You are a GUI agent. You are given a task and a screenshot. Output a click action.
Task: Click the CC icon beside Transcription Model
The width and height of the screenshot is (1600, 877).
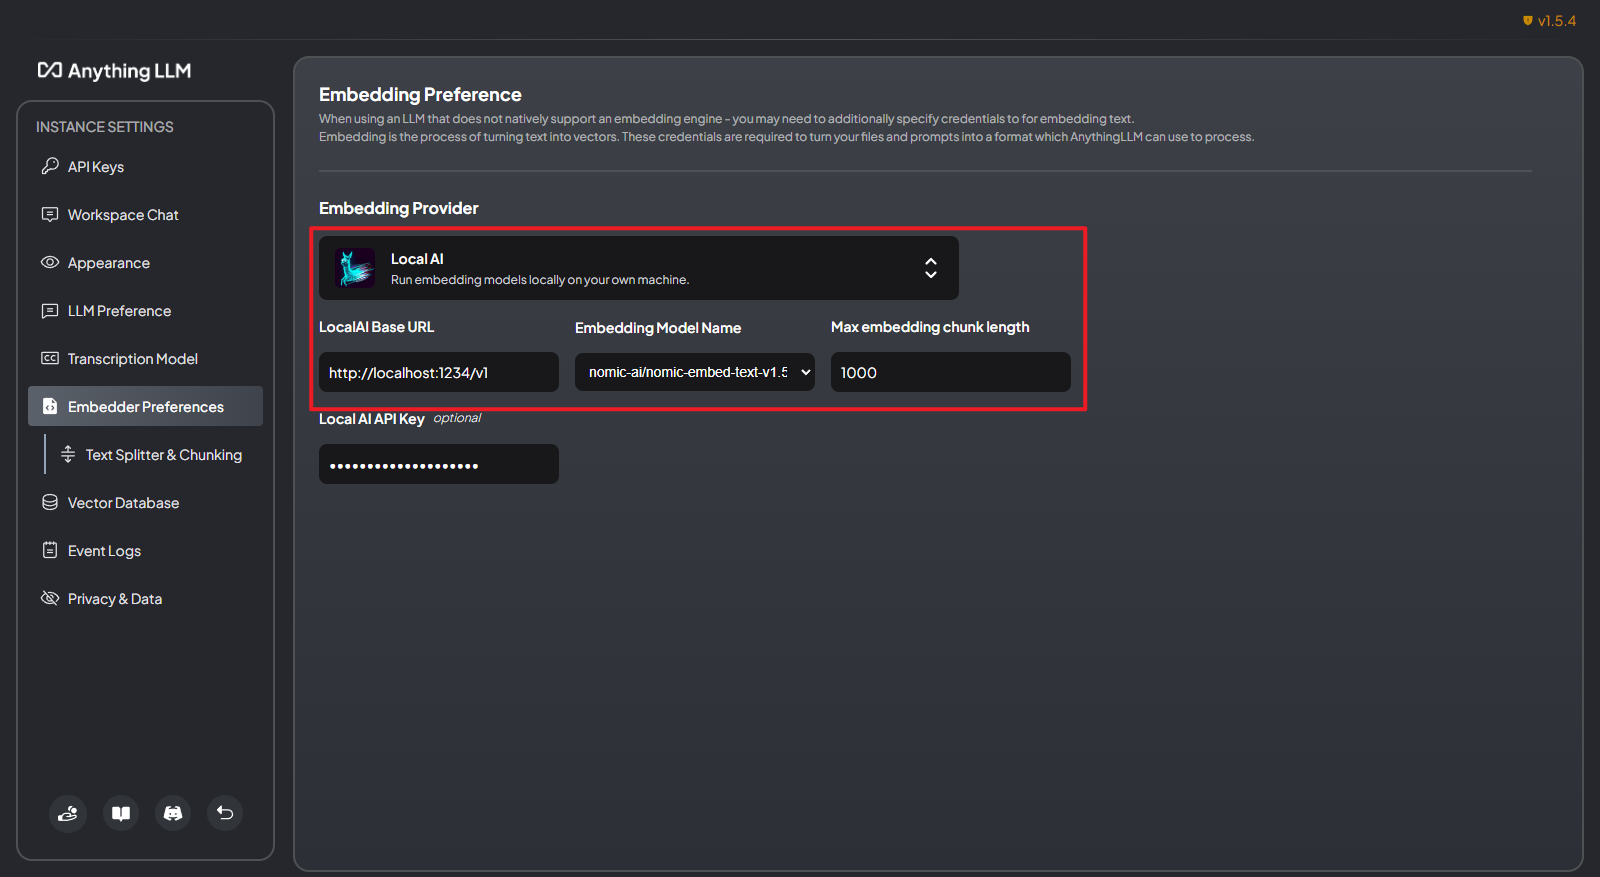(x=50, y=358)
